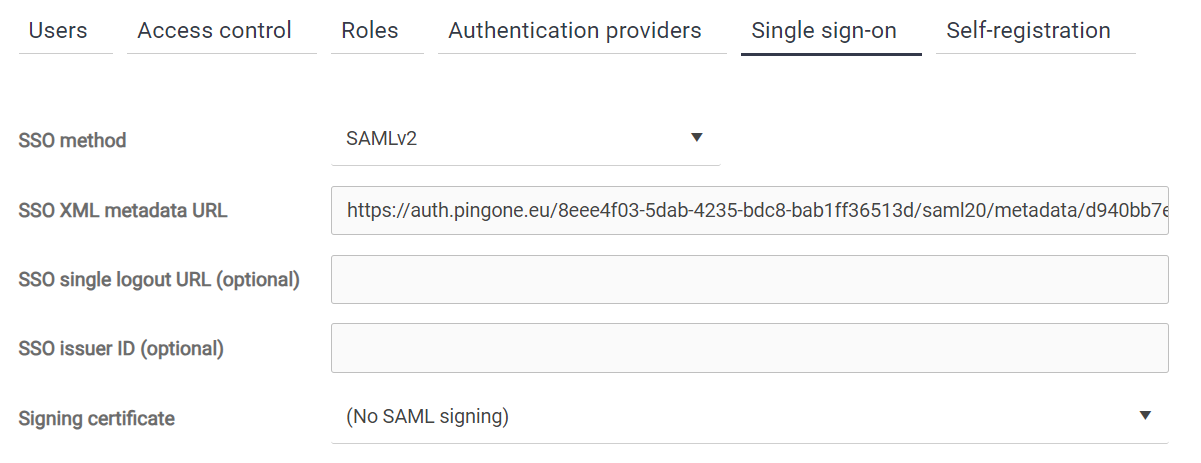Expand the SSO method dropdown arrow
This screenshot has width=1201, height=463.
(697, 138)
